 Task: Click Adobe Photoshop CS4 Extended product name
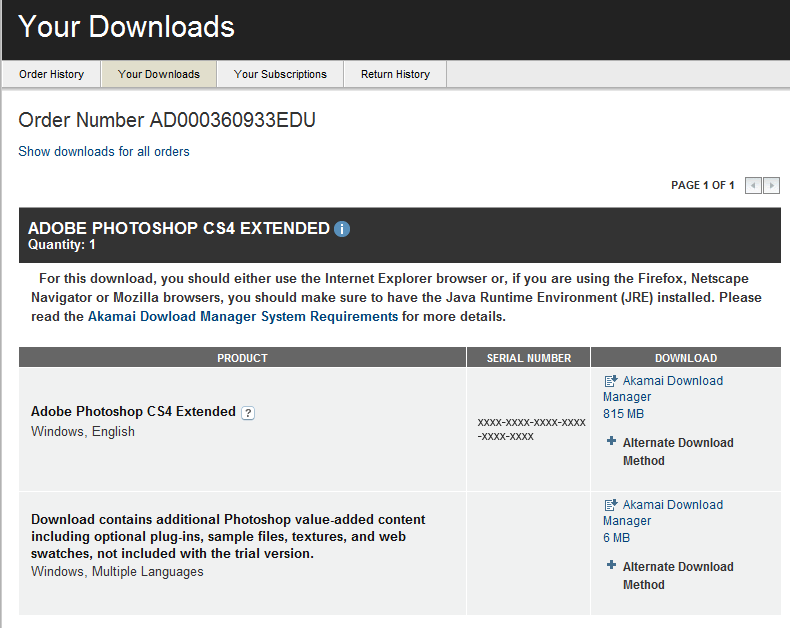(x=134, y=411)
